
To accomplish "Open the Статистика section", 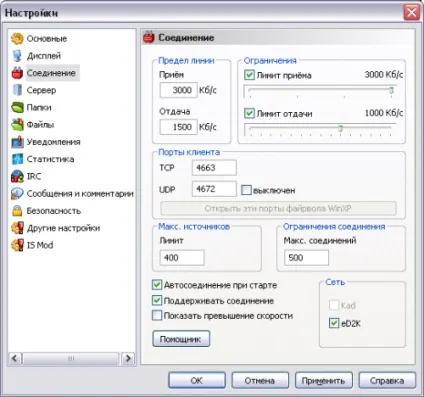I will (x=50, y=159).
